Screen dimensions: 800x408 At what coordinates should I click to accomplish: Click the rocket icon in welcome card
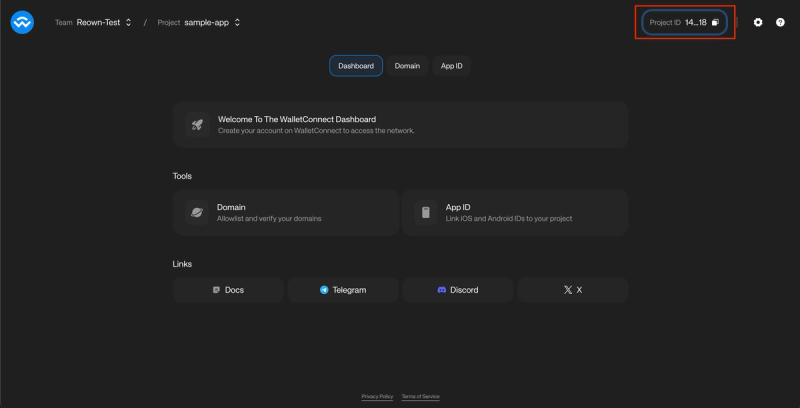tap(197, 124)
